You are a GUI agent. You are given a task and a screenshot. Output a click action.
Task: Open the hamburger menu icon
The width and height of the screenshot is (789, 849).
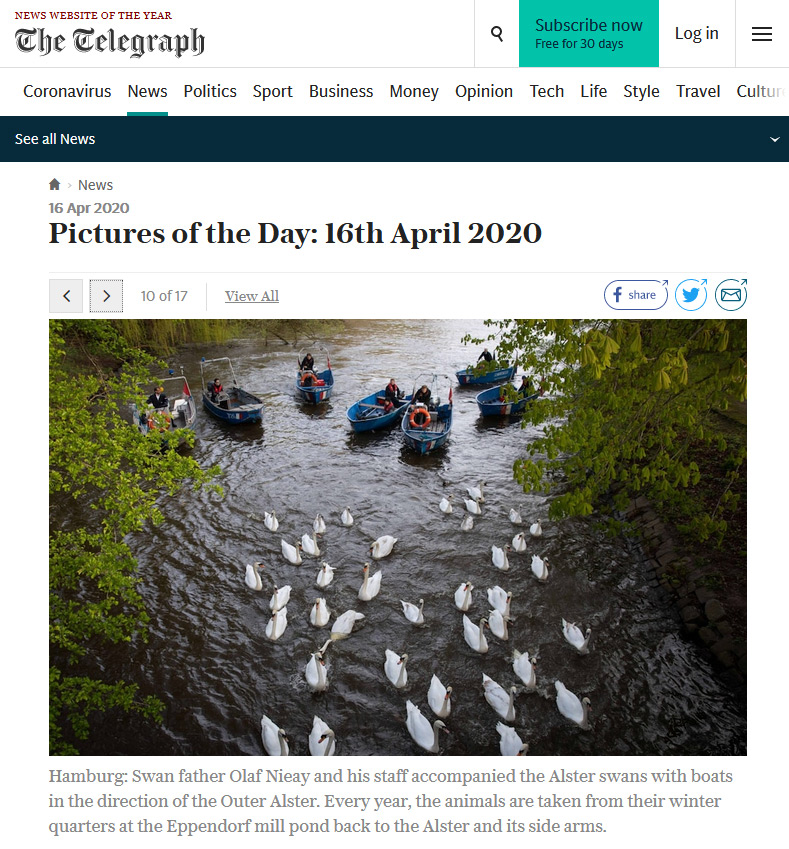click(761, 34)
